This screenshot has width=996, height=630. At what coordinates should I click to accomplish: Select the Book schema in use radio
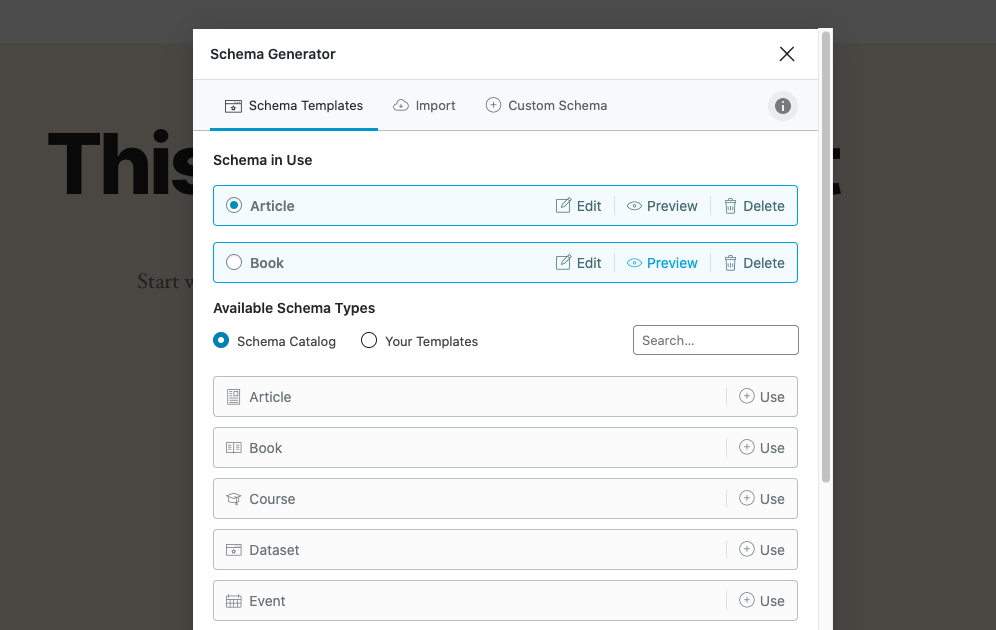(x=234, y=262)
